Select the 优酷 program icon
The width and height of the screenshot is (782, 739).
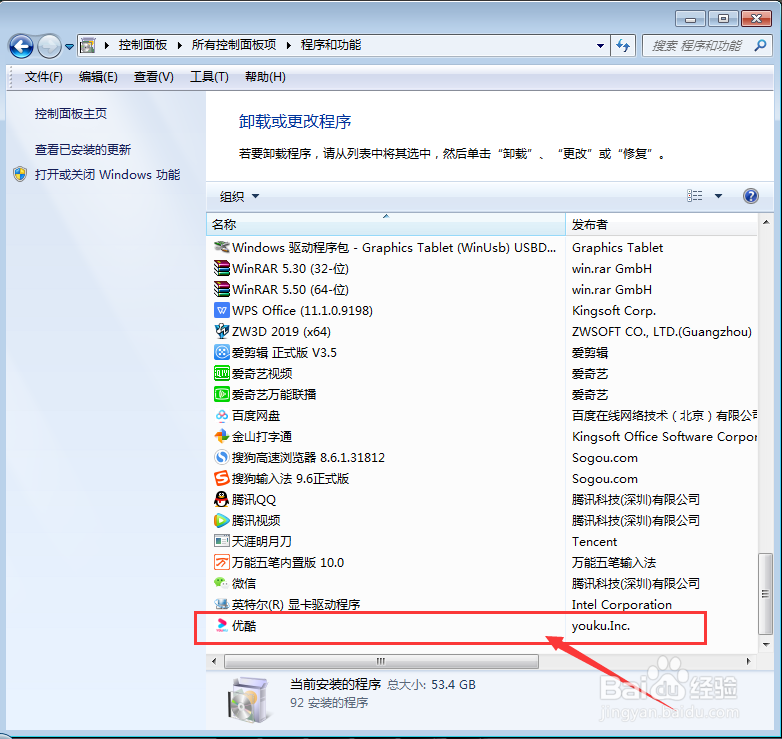(x=221, y=625)
